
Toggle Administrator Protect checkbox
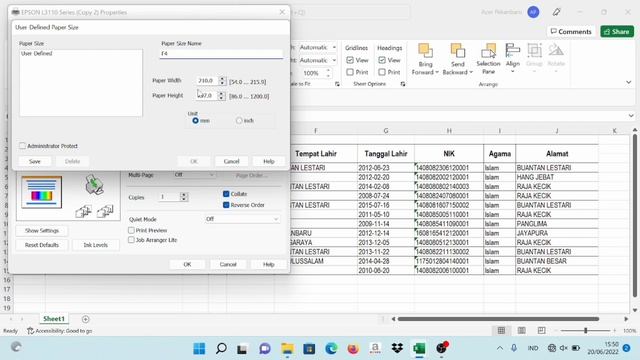[x=22, y=146]
